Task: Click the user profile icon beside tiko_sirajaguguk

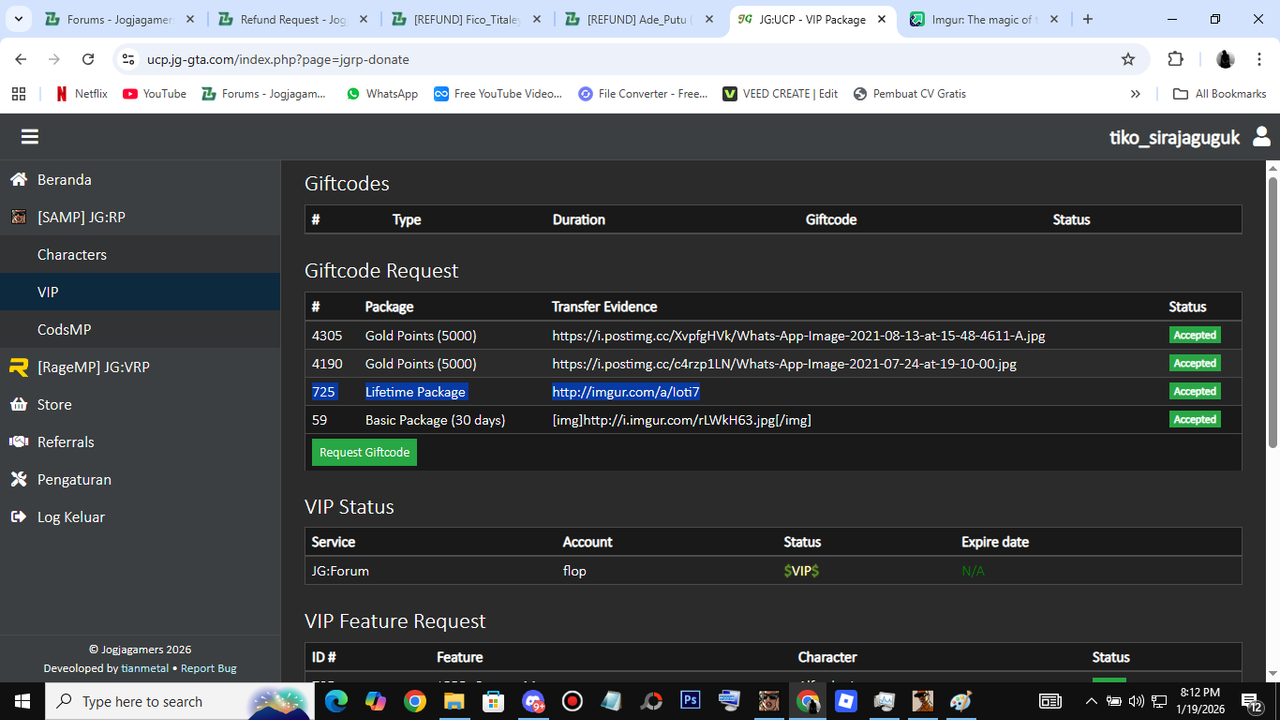Action: 1262,137
